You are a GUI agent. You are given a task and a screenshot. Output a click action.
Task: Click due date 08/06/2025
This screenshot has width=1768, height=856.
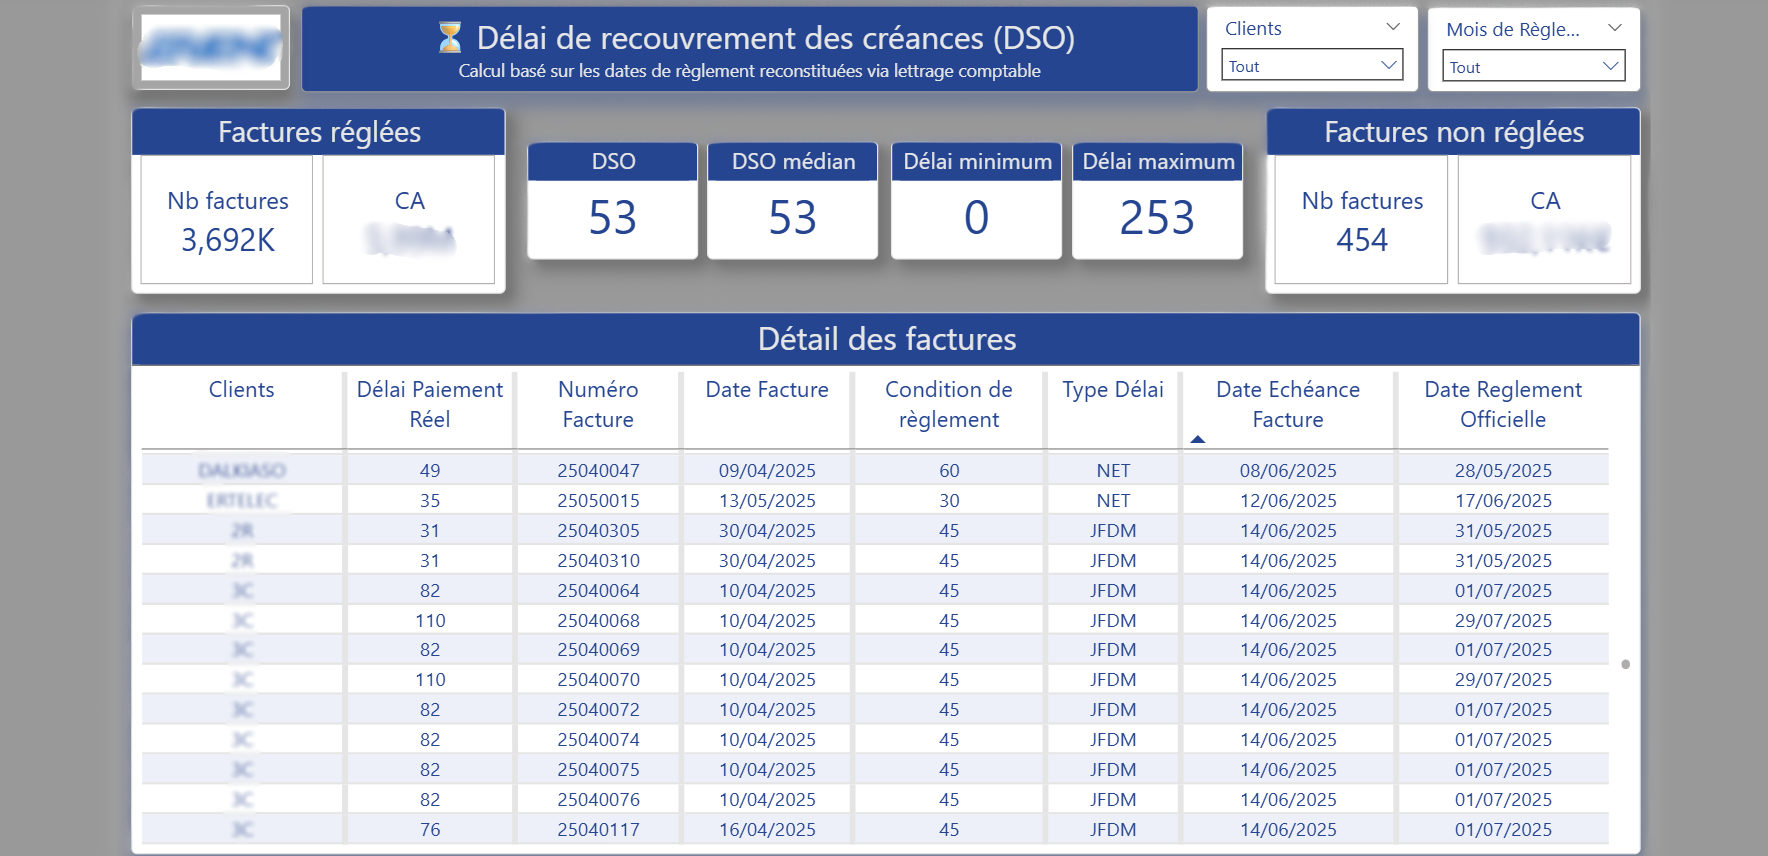tap(1288, 471)
